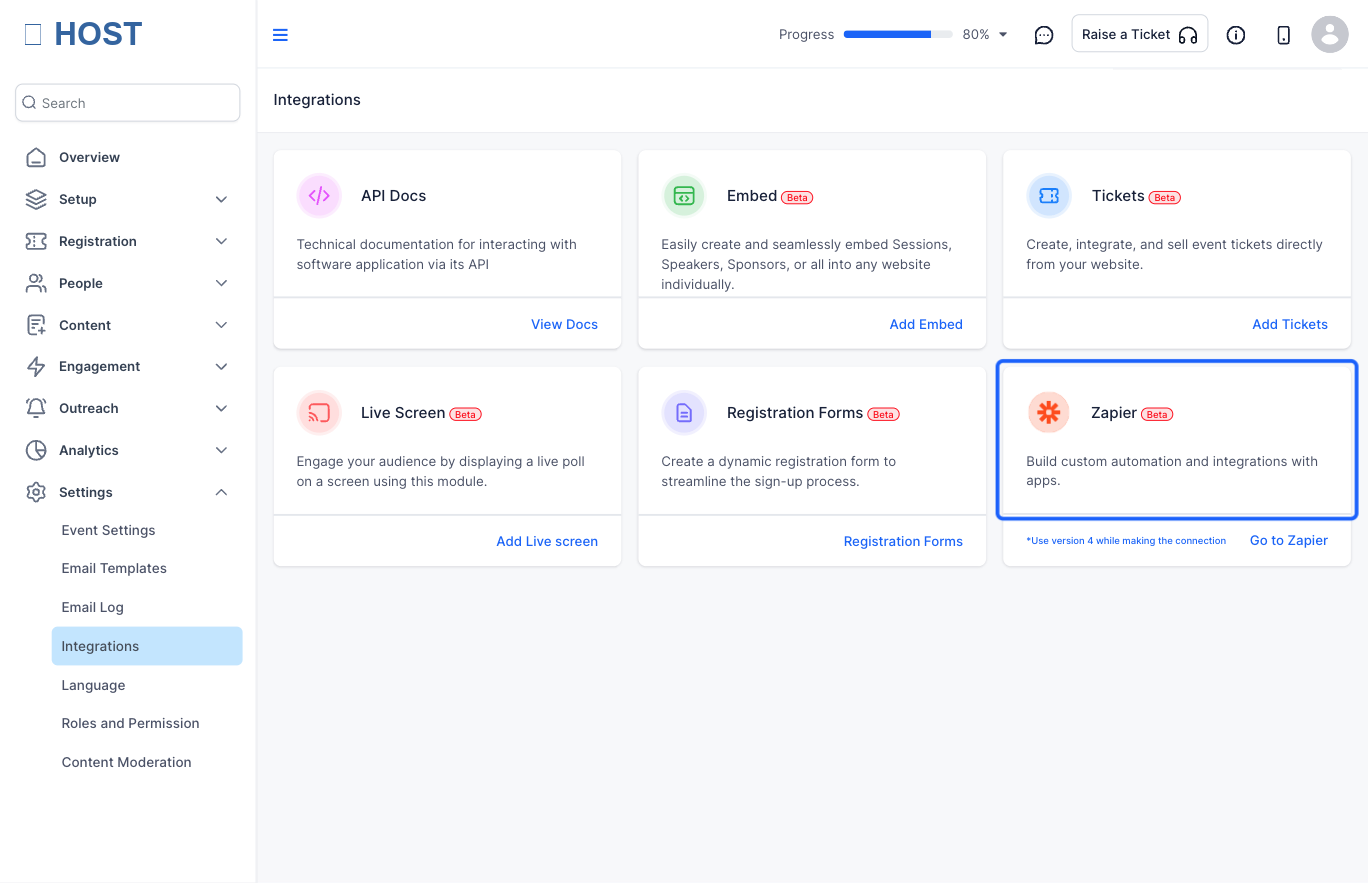The height and width of the screenshot is (883, 1368).
Task: Click the Tickets card blue icon
Action: [1049, 196]
